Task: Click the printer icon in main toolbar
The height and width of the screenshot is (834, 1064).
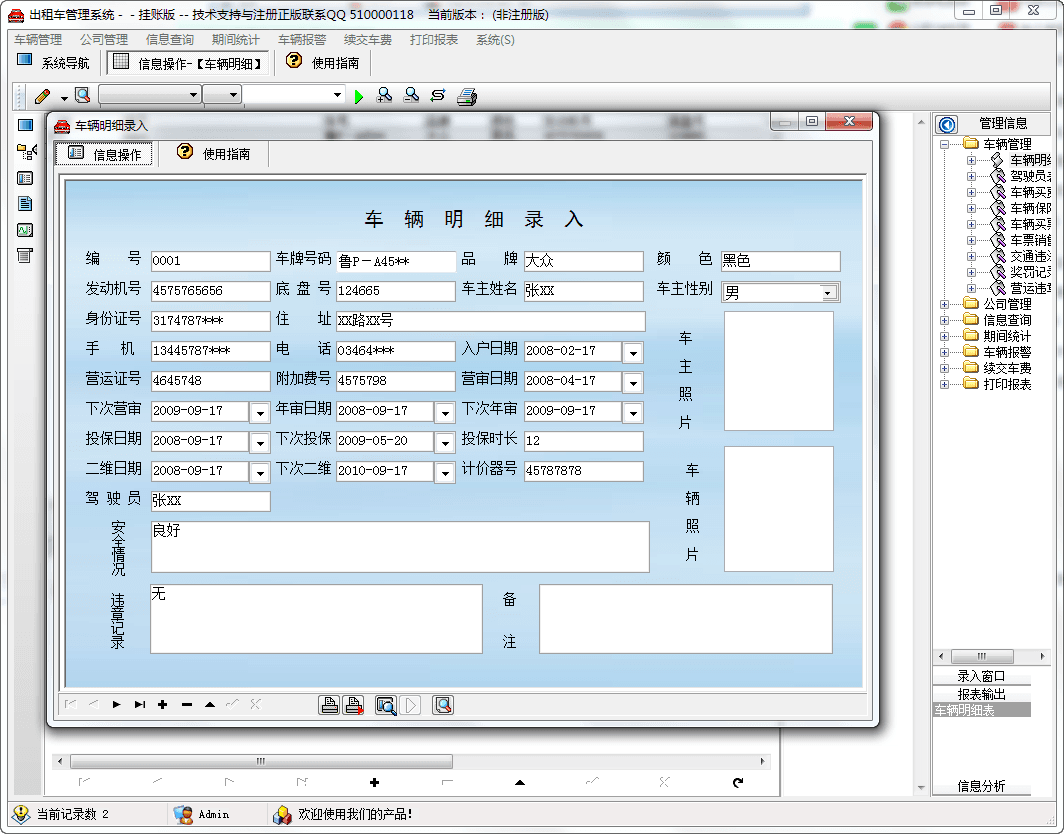Action: tap(467, 96)
